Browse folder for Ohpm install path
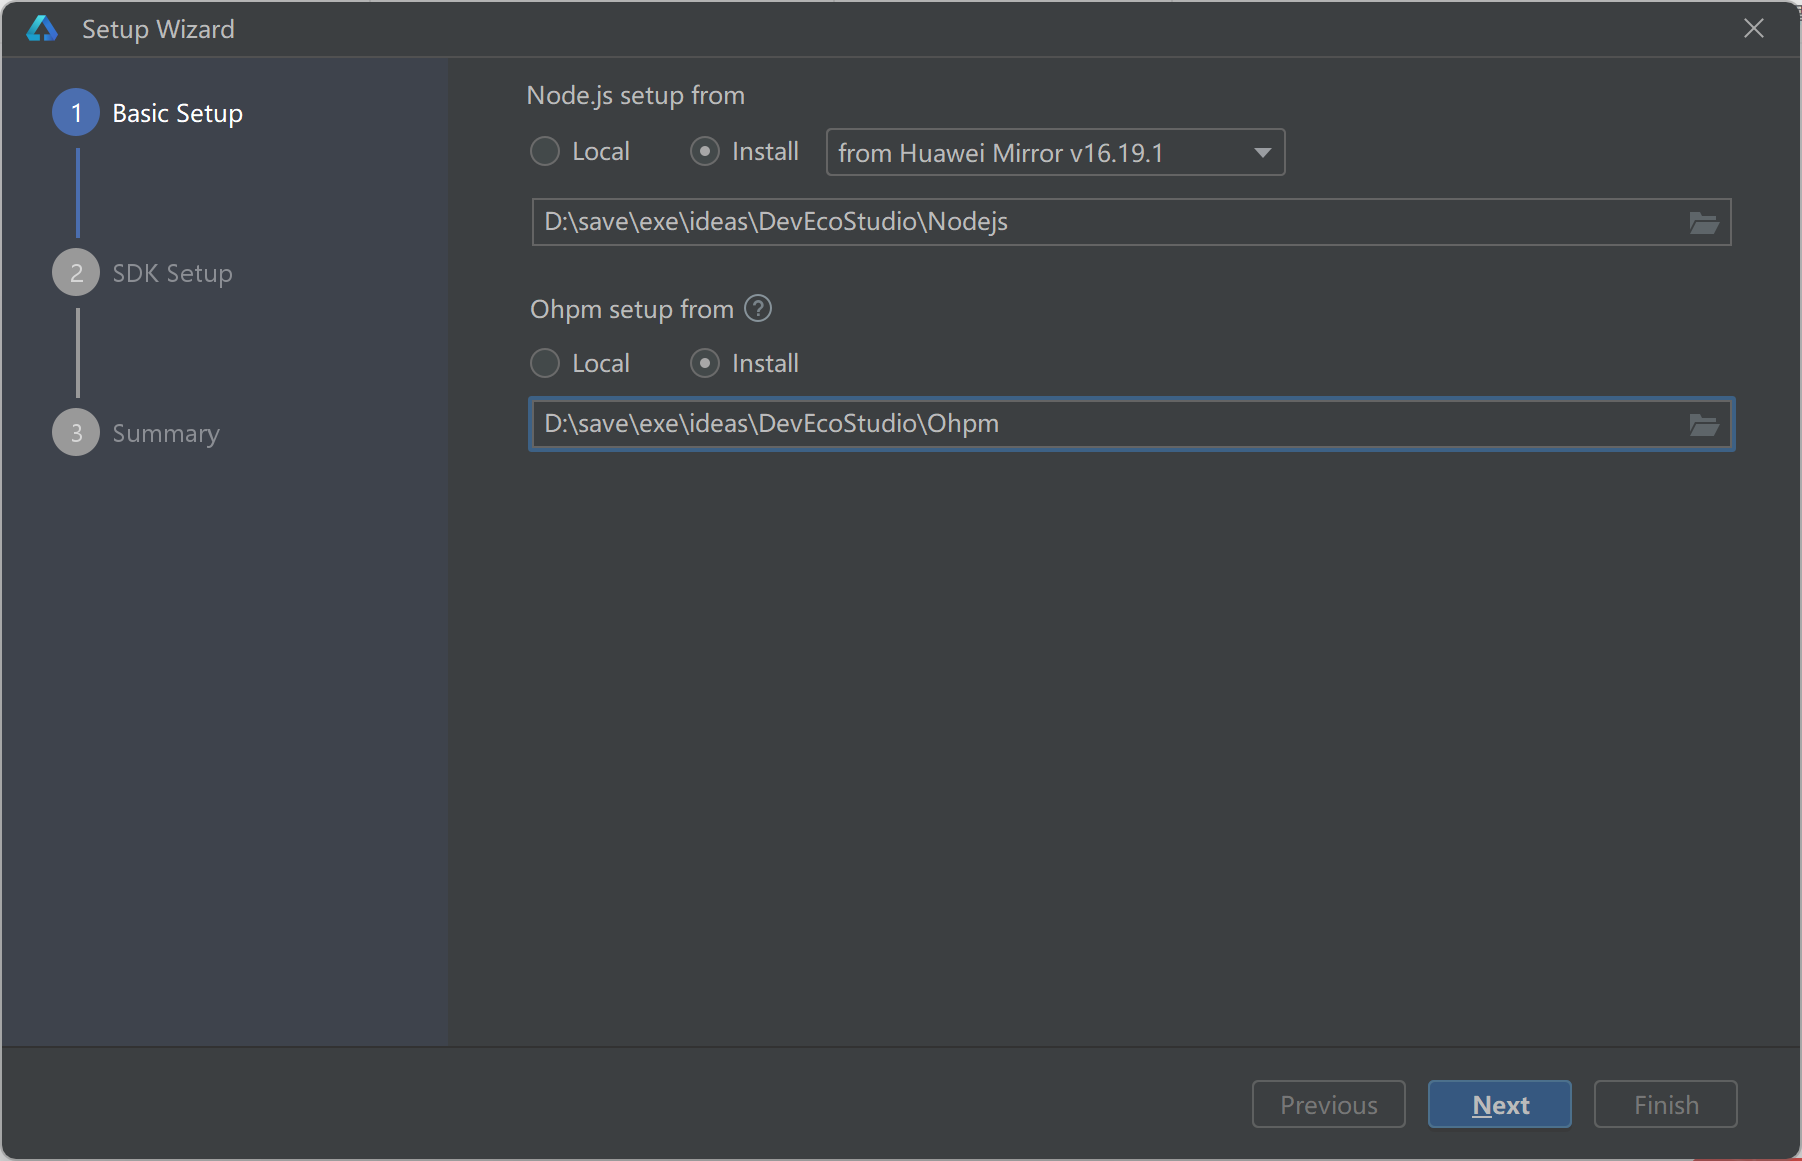This screenshot has height=1161, width=1802. tap(1703, 425)
